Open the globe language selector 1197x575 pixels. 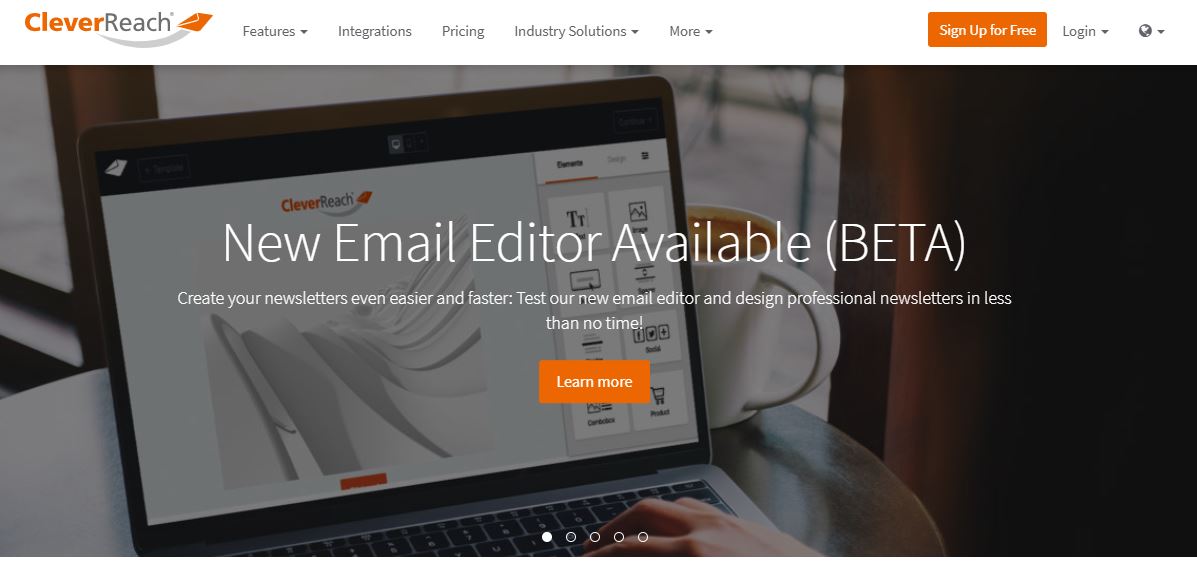click(x=1151, y=31)
